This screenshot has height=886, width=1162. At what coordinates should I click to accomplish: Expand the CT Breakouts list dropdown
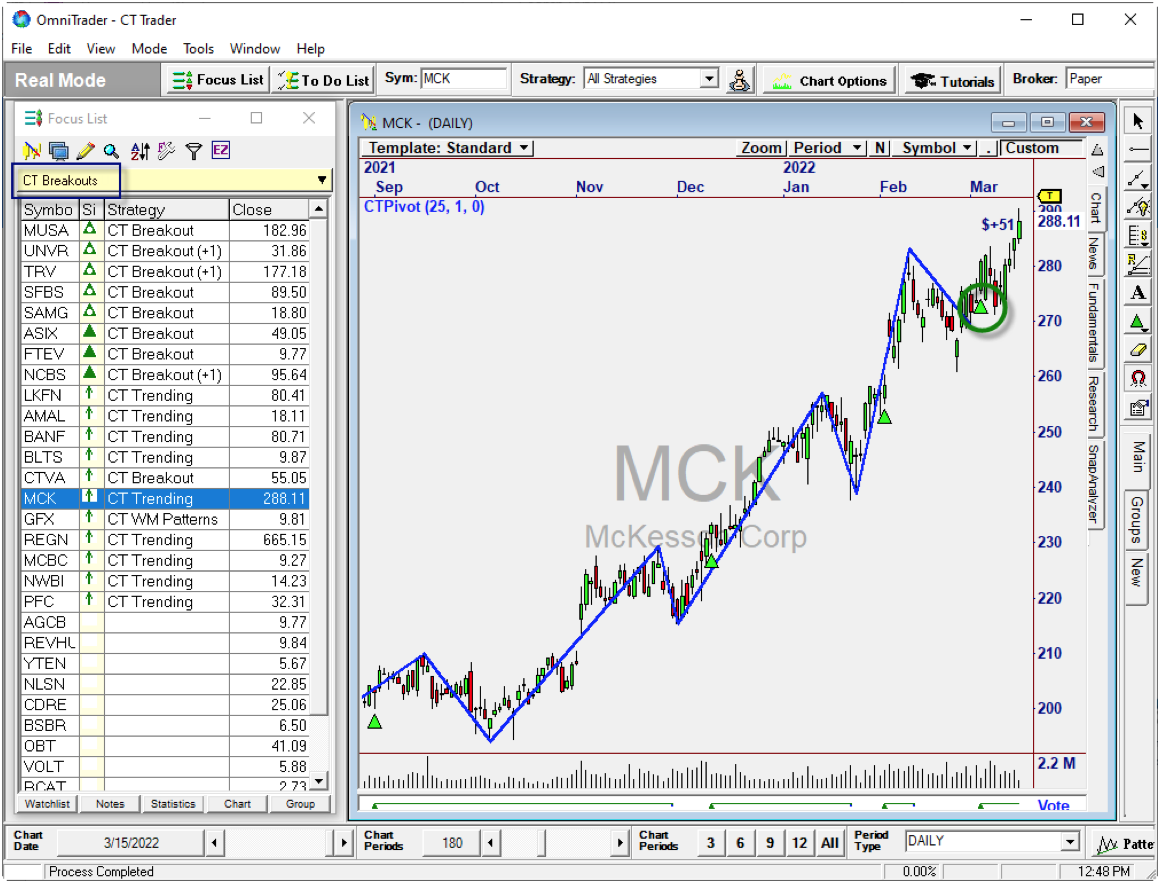322,180
